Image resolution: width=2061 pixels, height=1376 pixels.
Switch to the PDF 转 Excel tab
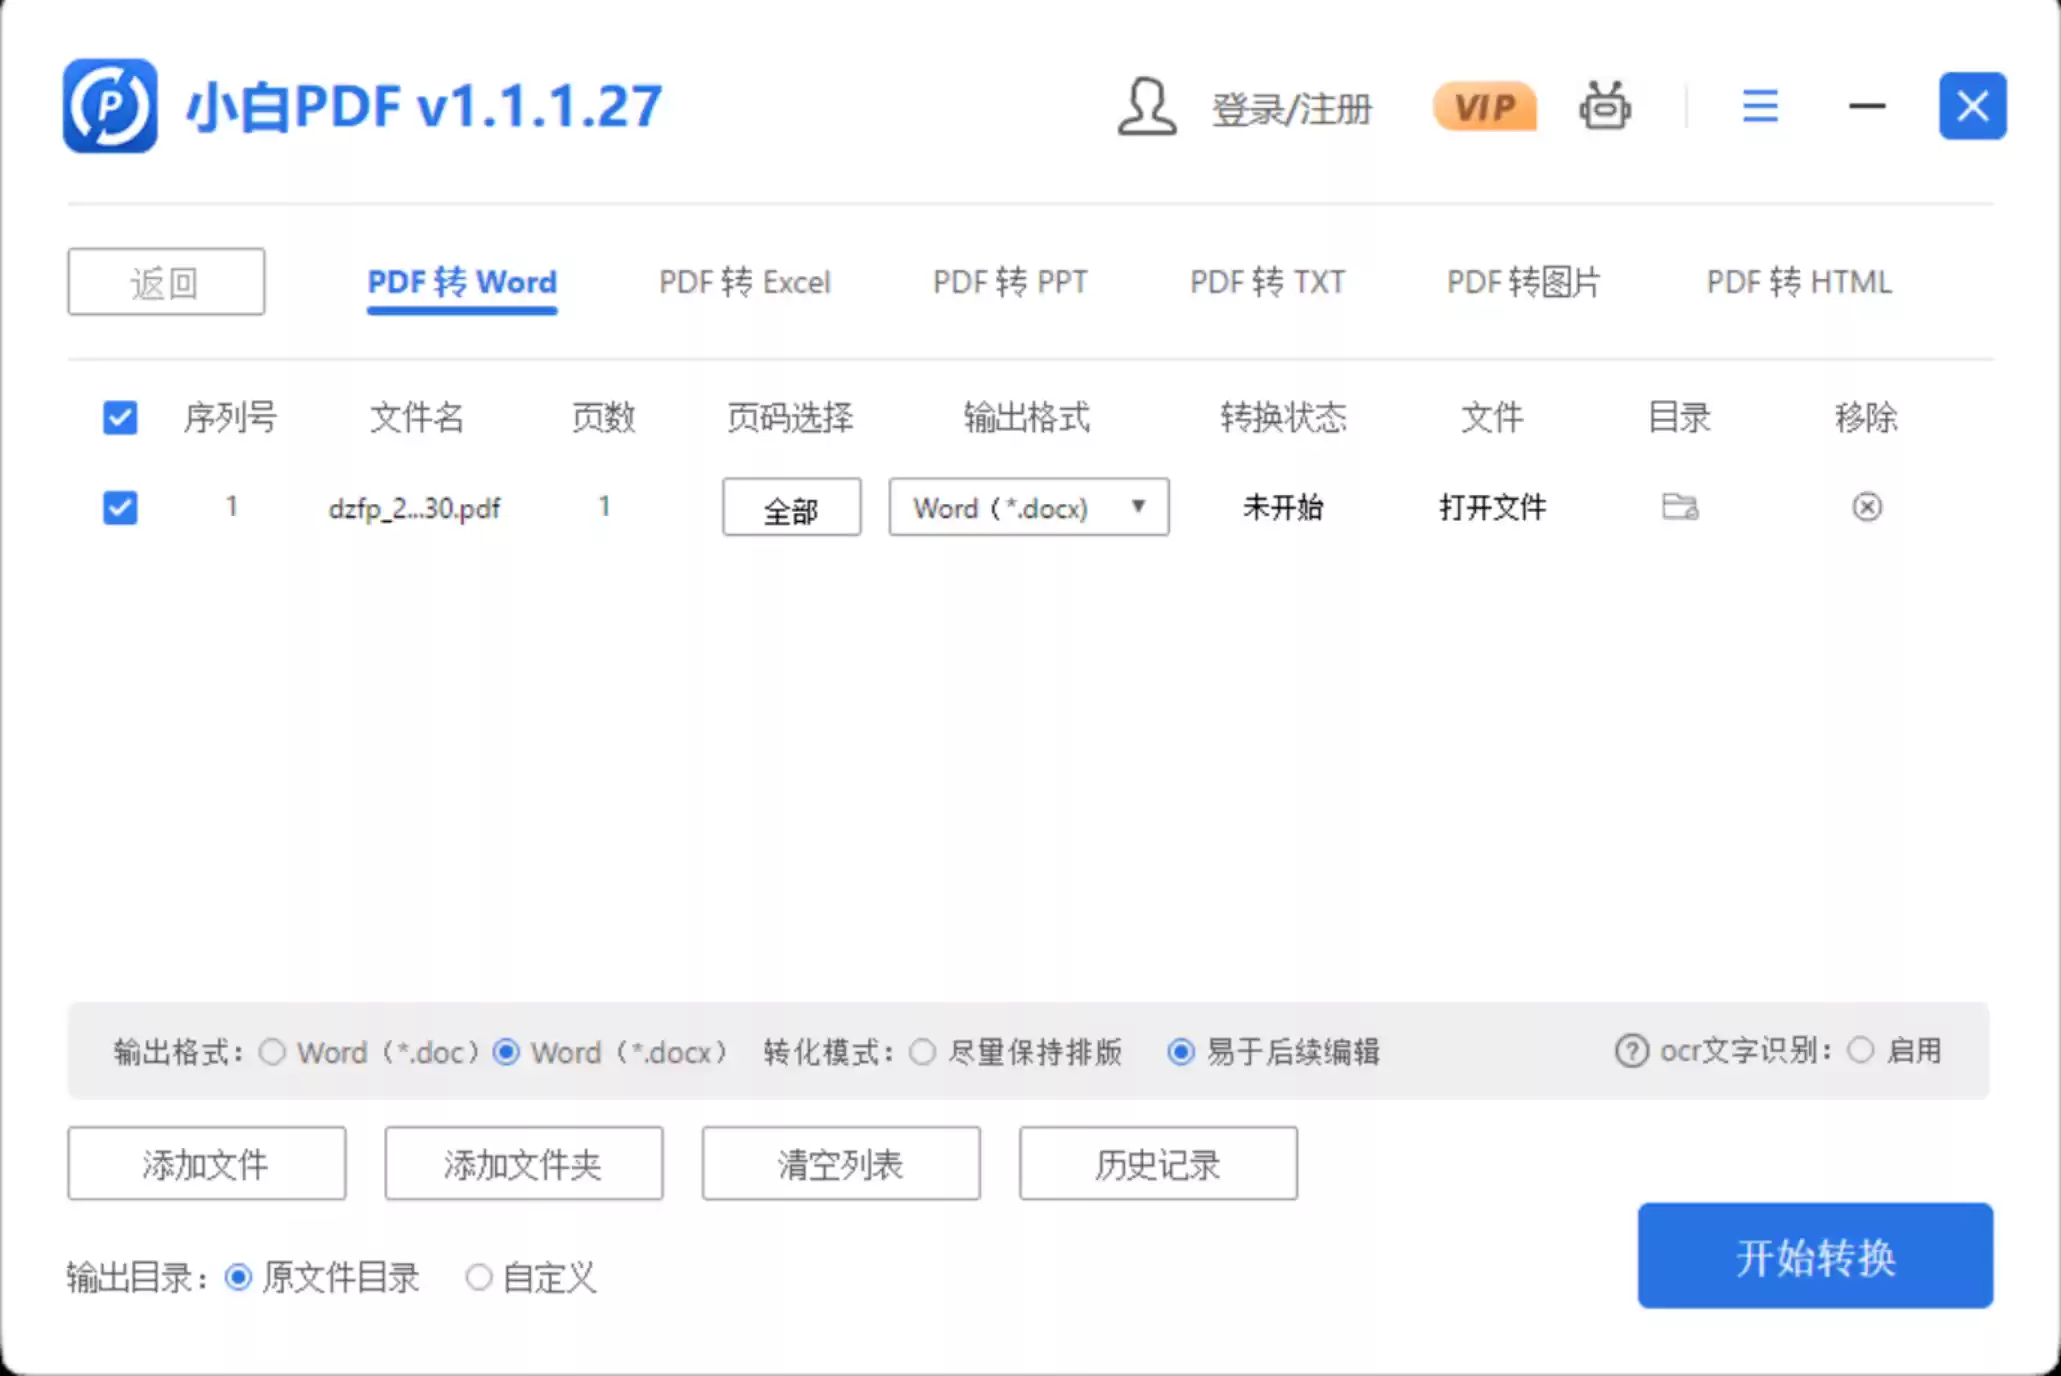pos(744,282)
